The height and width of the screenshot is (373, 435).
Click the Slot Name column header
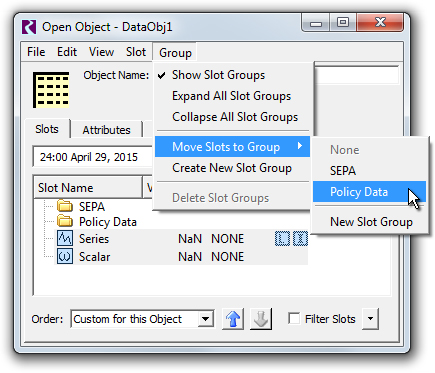(x=88, y=188)
